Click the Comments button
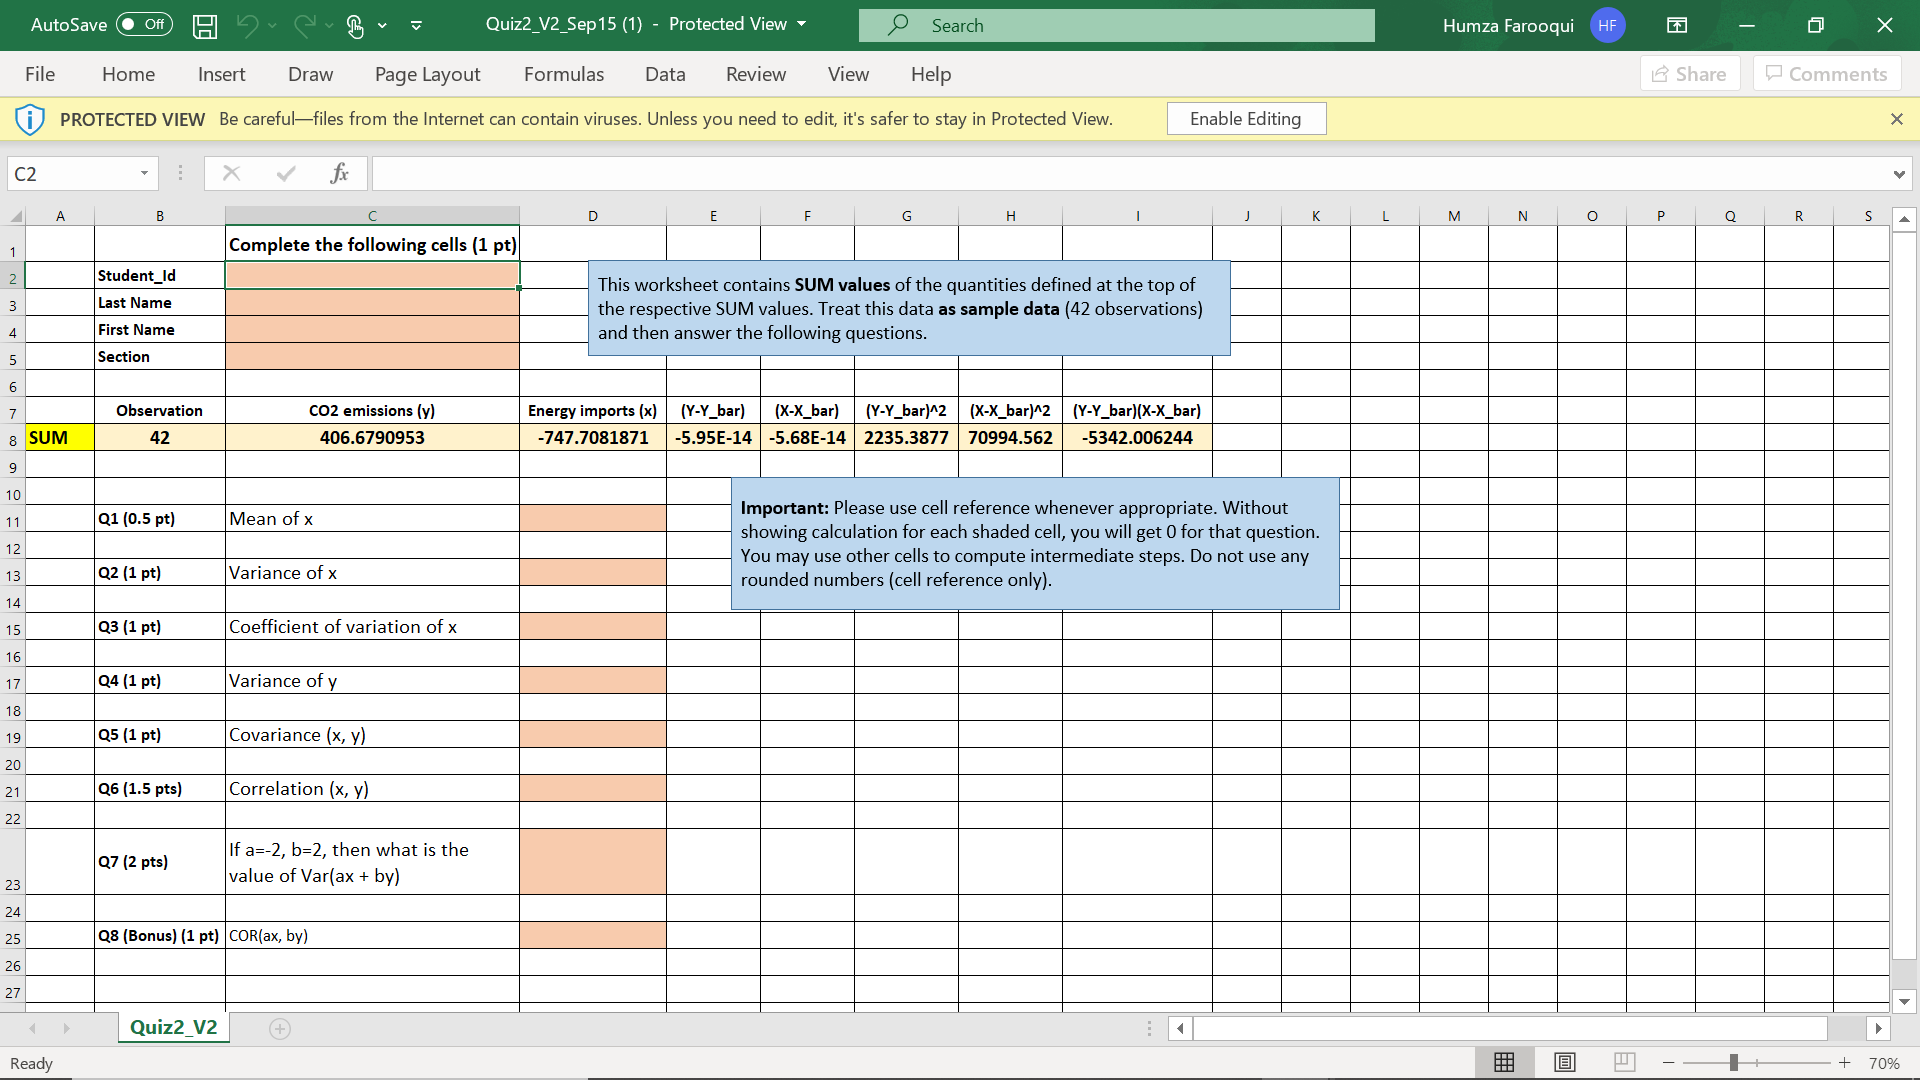Screen dimensions: 1920x1080 (x=1826, y=74)
